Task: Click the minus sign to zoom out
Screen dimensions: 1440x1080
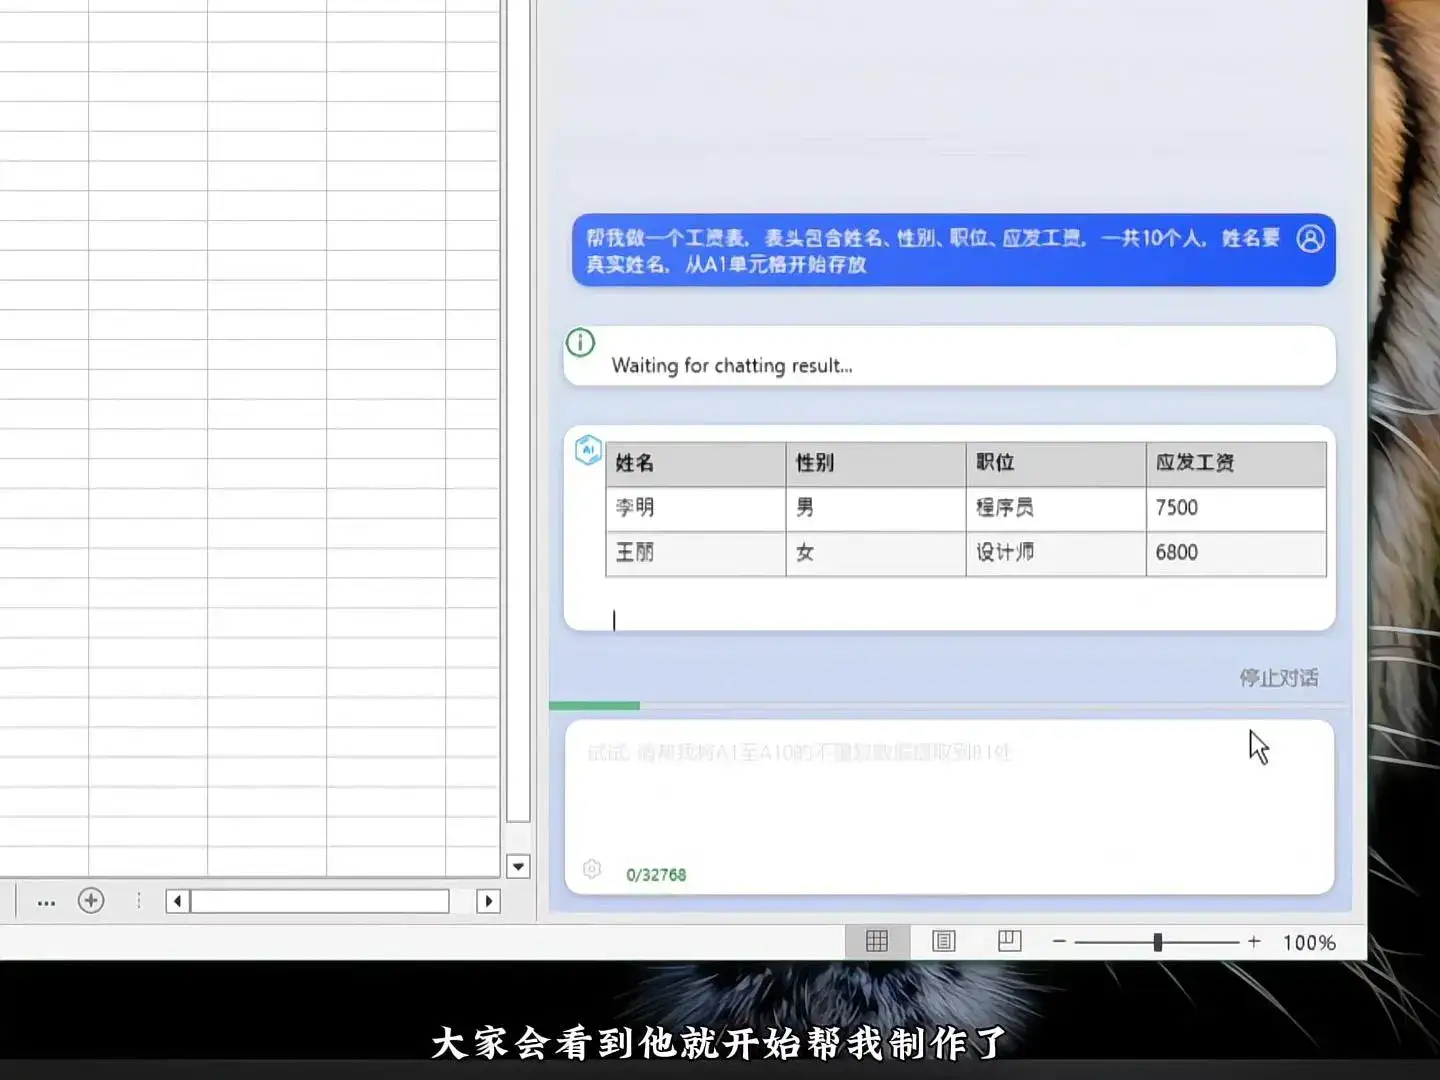Action: 1060,941
